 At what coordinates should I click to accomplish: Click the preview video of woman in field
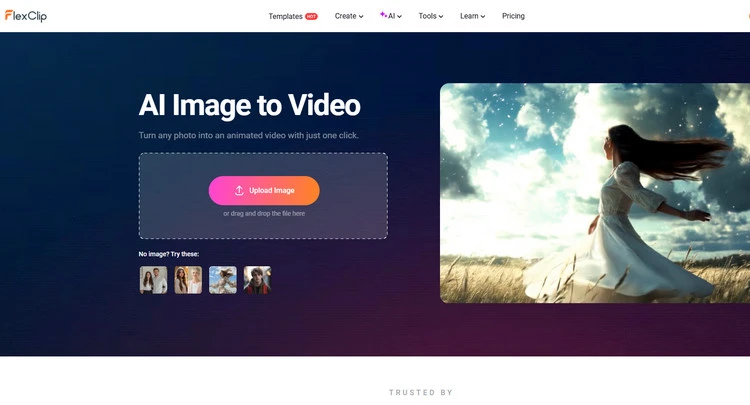(x=595, y=193)
